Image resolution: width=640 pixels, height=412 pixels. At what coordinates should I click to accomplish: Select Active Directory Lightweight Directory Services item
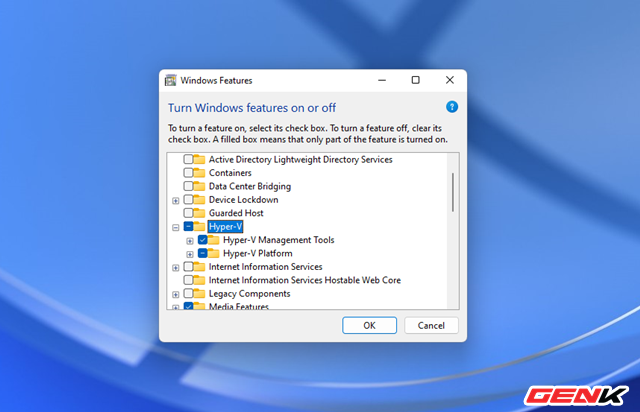pos(300,159)
